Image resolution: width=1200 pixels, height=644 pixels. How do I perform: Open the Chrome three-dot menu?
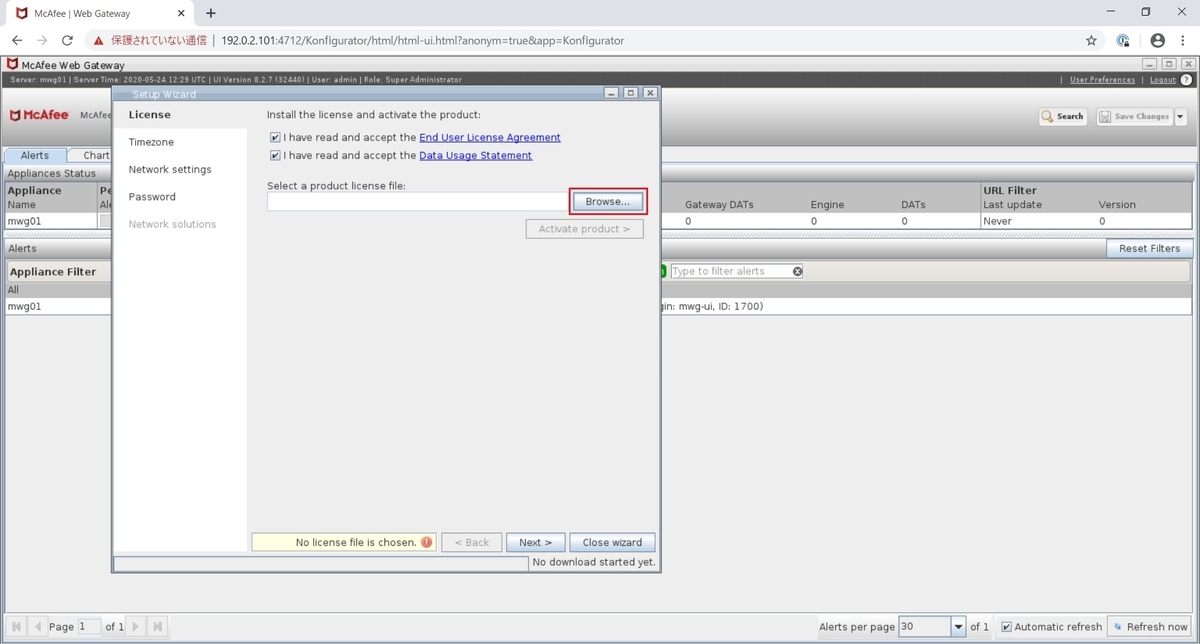[1184, 41]
